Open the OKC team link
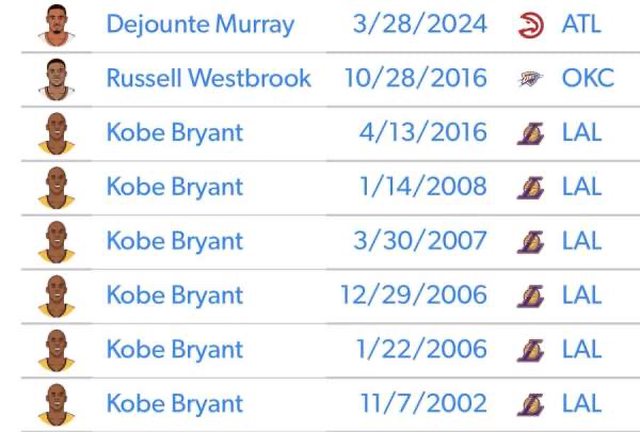 click(x=588, y=78)
